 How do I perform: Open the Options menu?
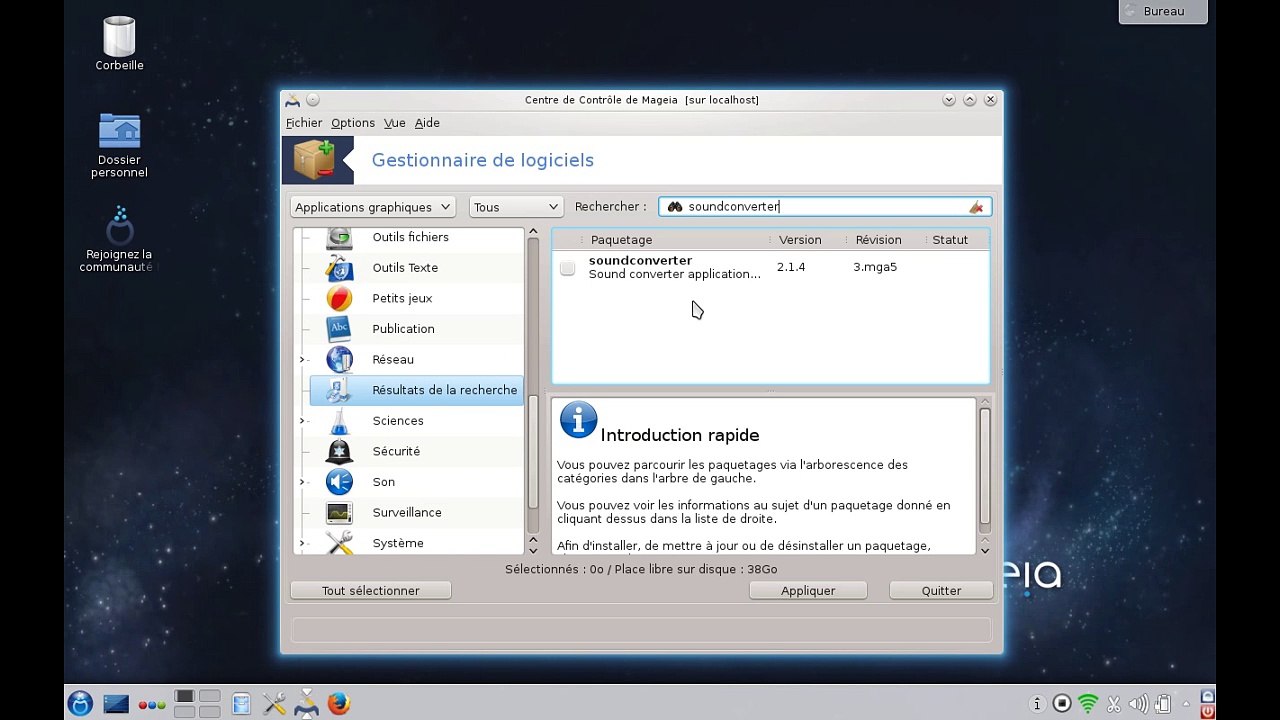click(353, 123)
